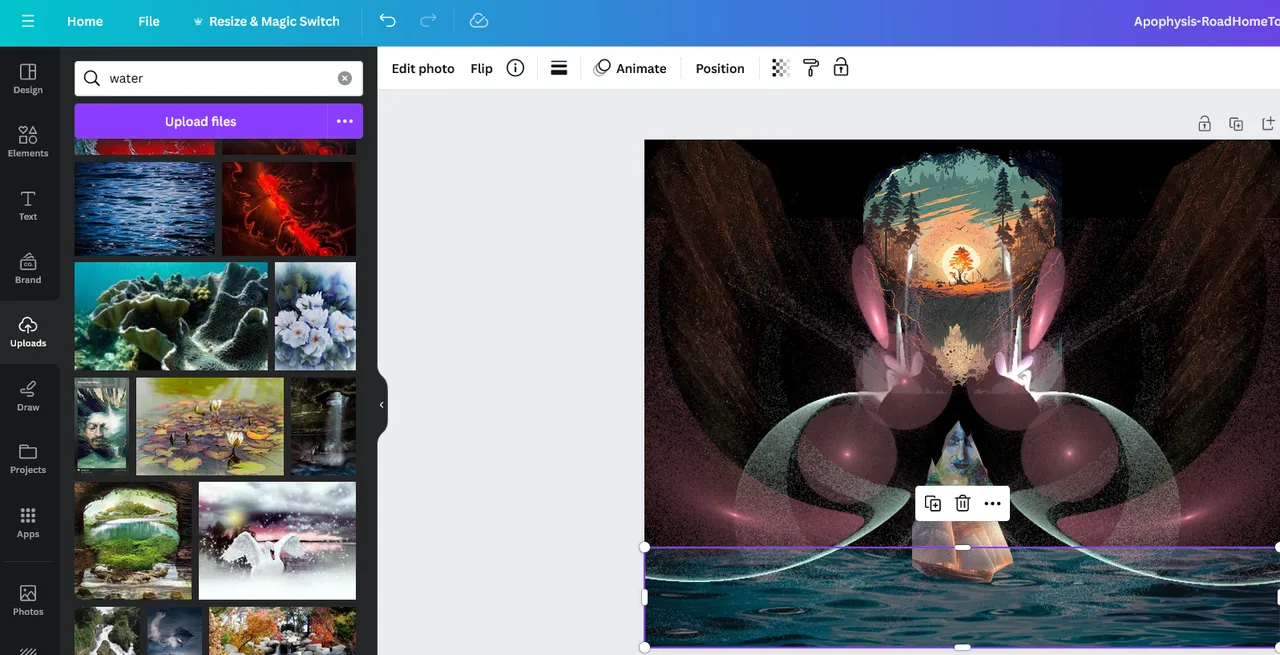This screenshot has height=655, width=1280.
Task: Open transparency checkerboard tool
Action: (x=781, y=68)
